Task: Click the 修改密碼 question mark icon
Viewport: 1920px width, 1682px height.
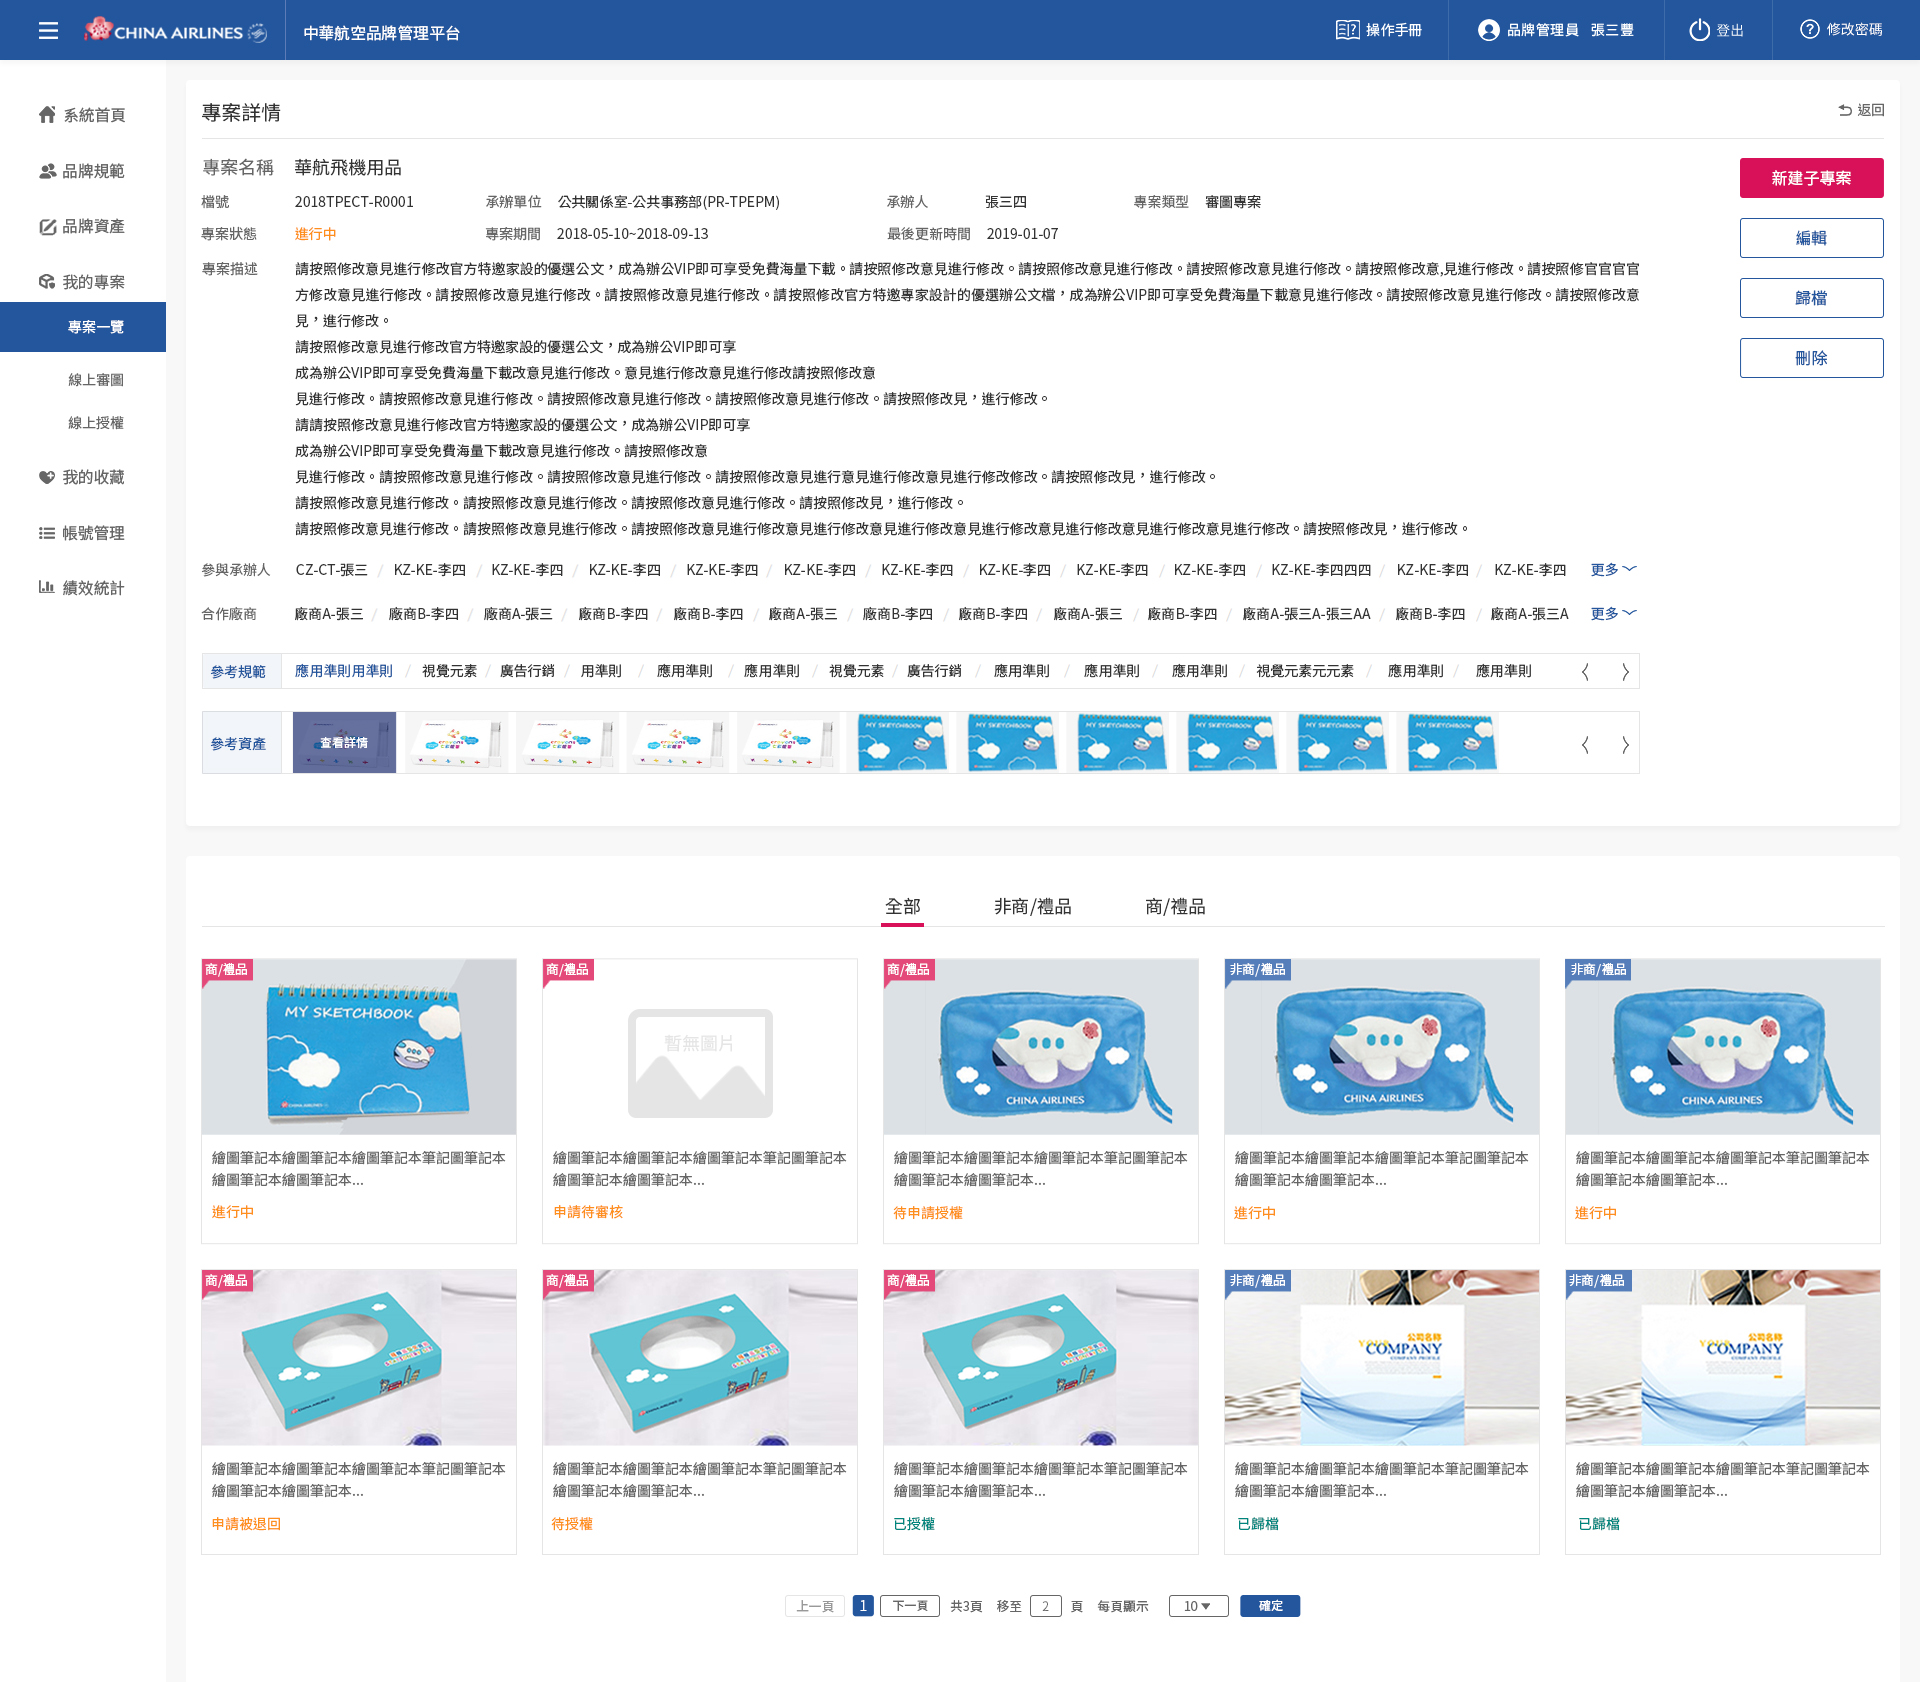Action: (1809, 30)
